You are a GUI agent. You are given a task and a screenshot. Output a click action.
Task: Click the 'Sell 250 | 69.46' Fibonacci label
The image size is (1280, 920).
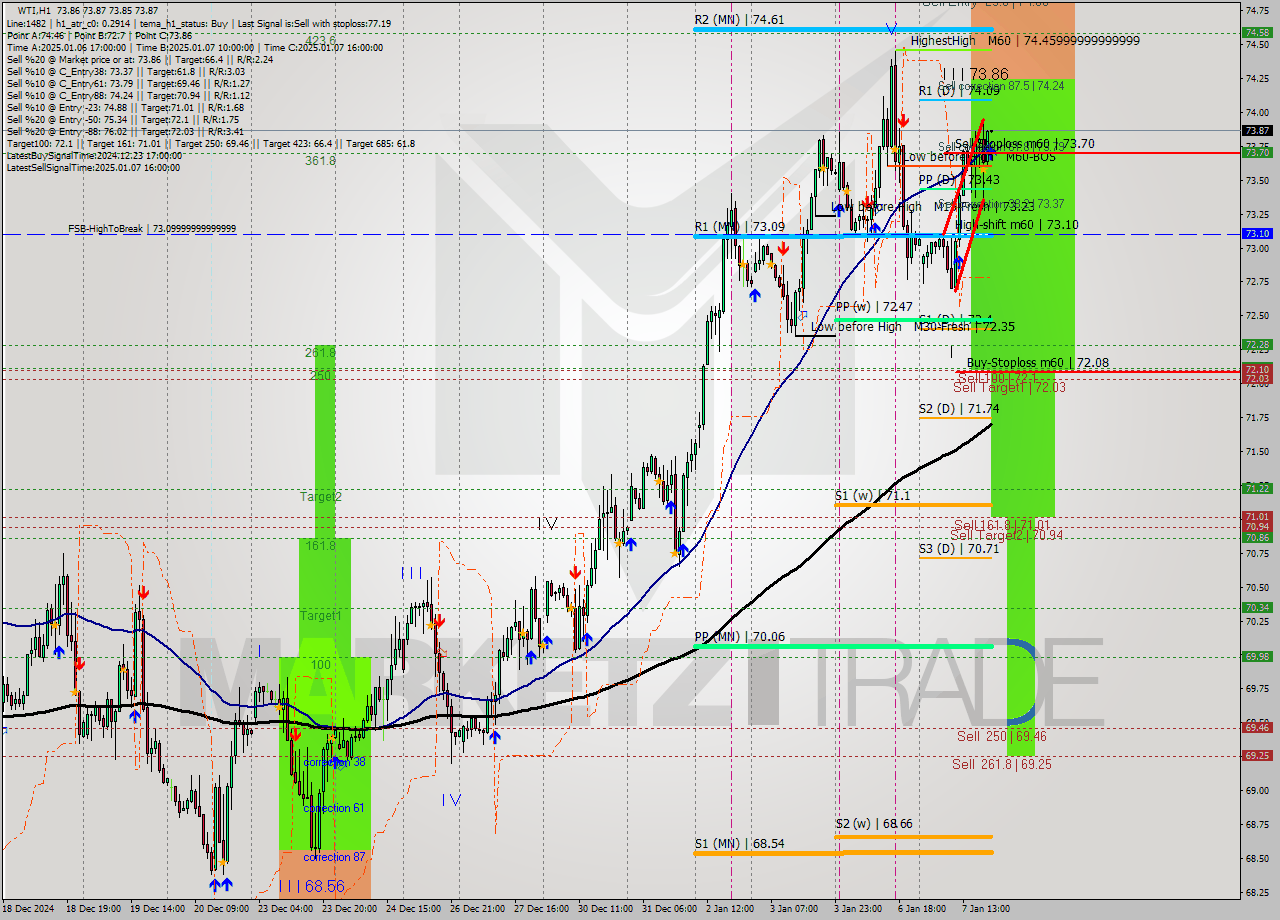click(1002, 736)
